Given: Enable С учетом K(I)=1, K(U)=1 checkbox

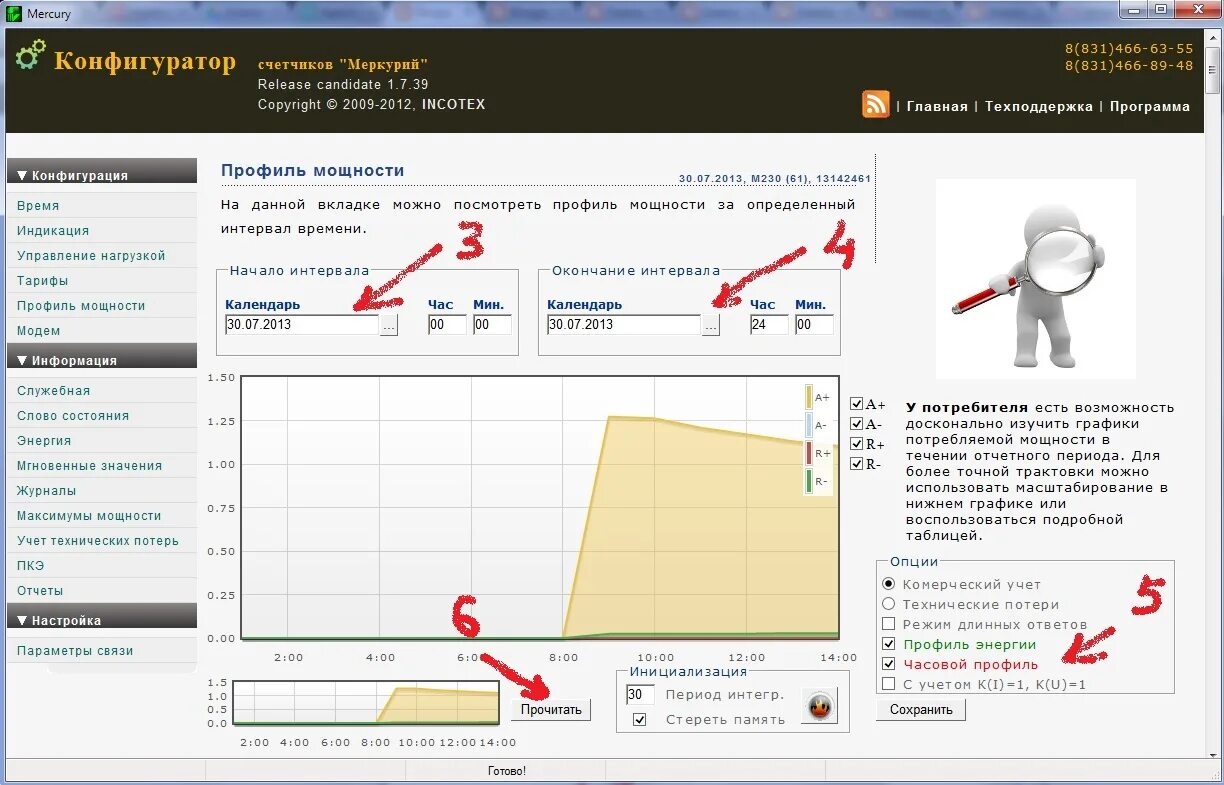Looking at the screenshot, I should (888, 684).
